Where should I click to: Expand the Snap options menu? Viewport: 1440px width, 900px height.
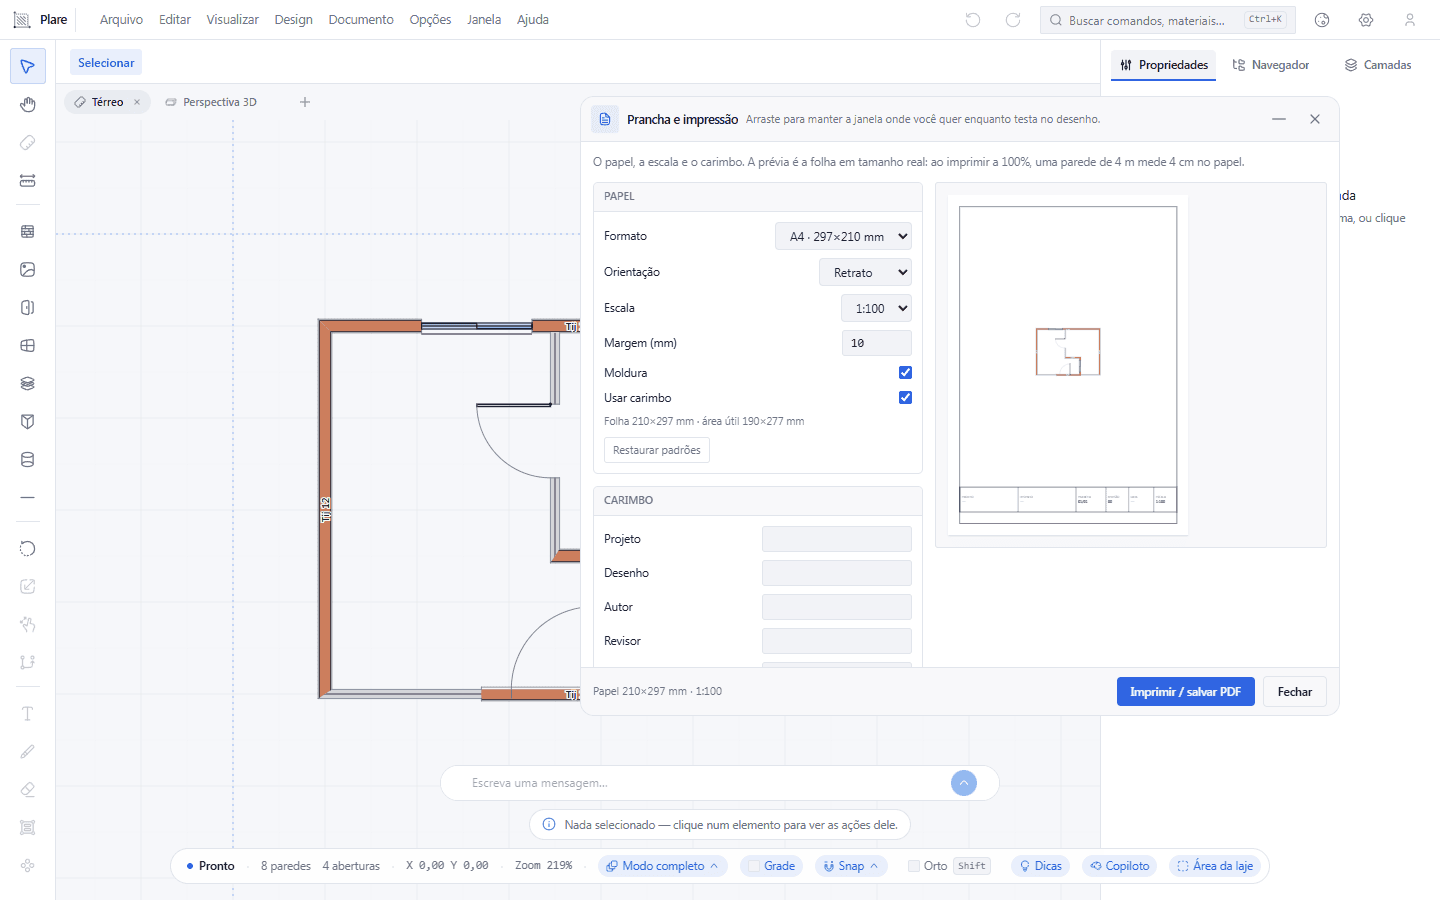pos(851,866)
